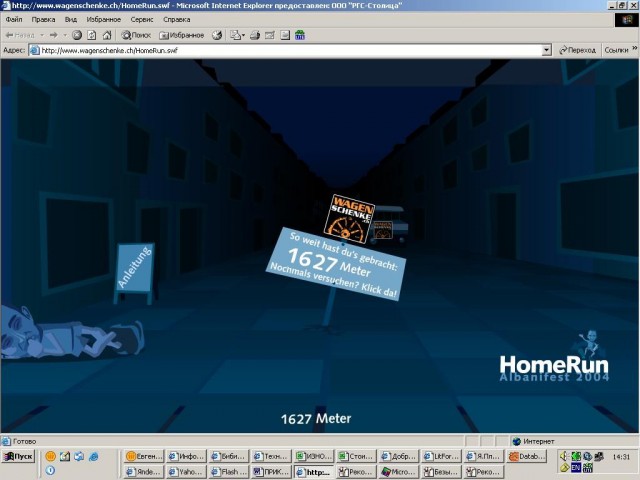This screenshot has width=640, height=480.
Task: Open the Правка menu
Action: tap(43, 19)
